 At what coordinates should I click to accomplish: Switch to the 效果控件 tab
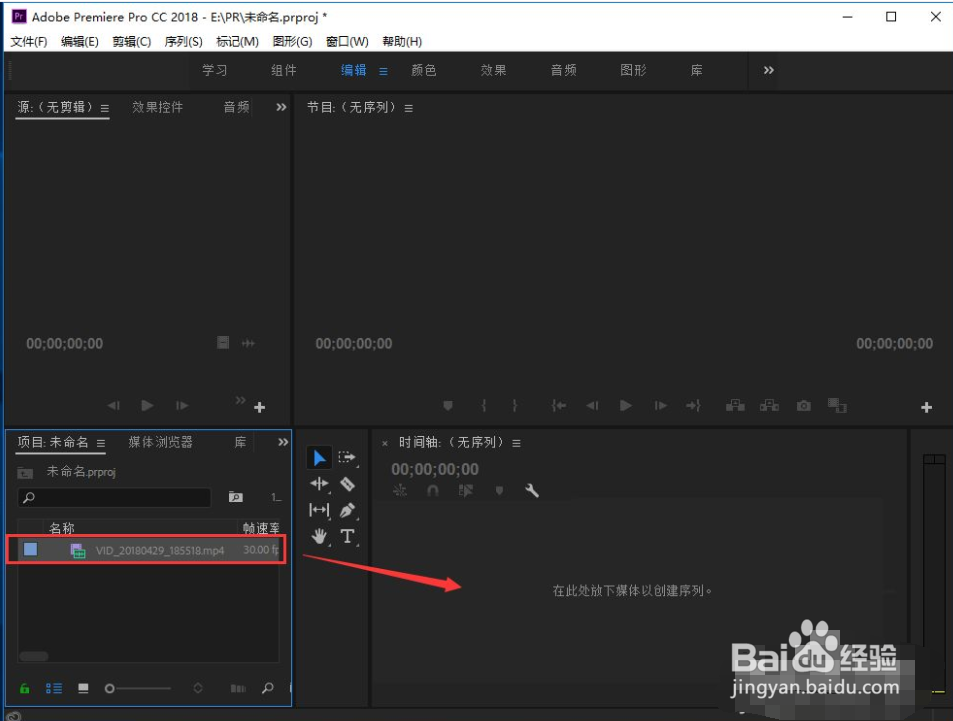pos(157,107)
